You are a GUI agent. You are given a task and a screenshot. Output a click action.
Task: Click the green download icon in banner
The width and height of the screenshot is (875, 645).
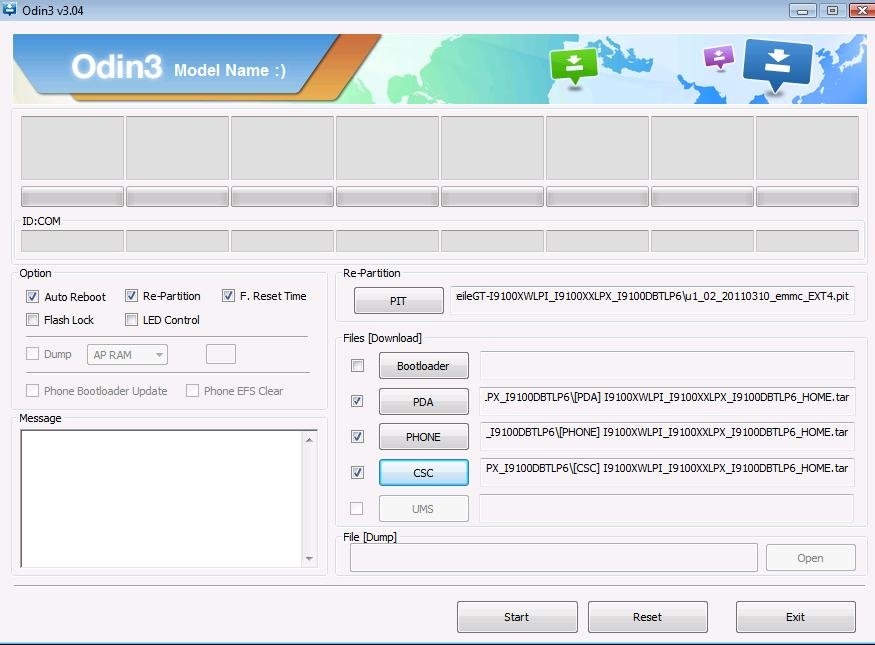(x=574, y=65)
